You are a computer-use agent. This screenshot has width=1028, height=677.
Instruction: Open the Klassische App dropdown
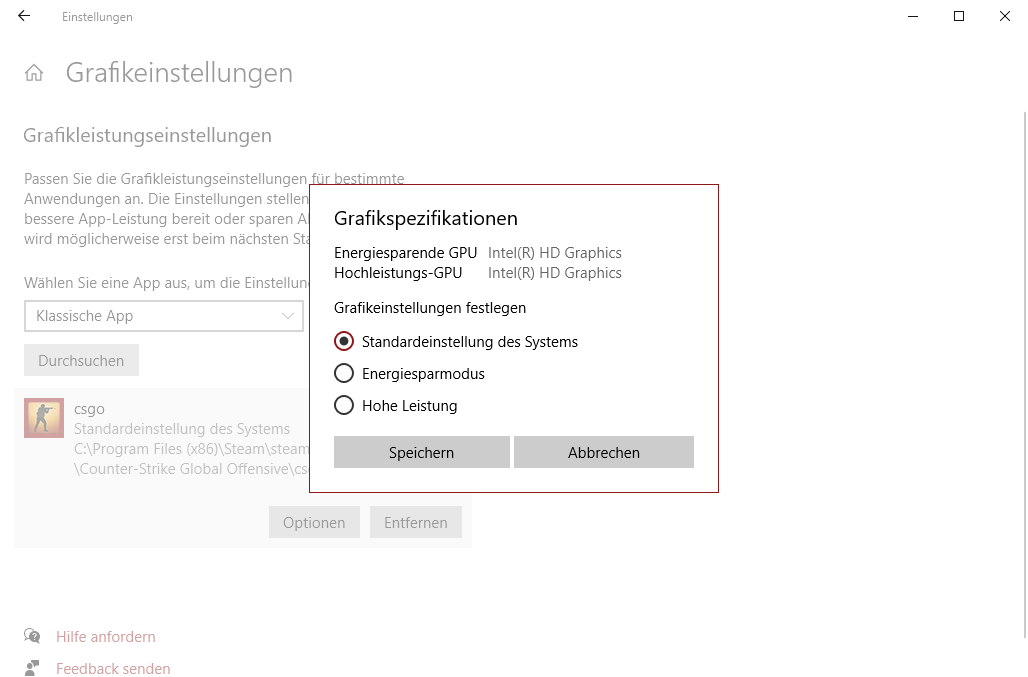tap(164, 316)
